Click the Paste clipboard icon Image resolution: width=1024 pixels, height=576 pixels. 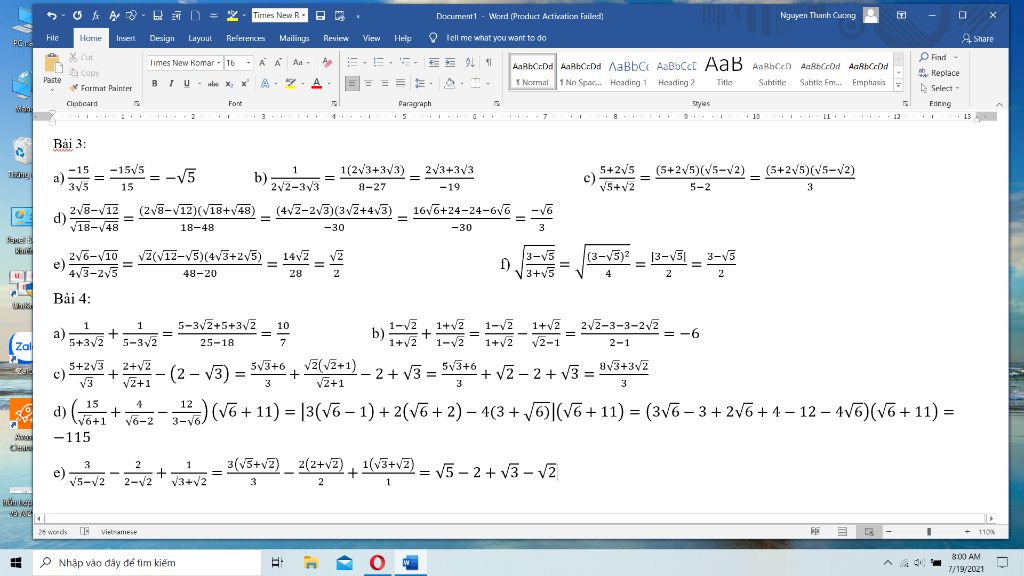tap(52, 64)
